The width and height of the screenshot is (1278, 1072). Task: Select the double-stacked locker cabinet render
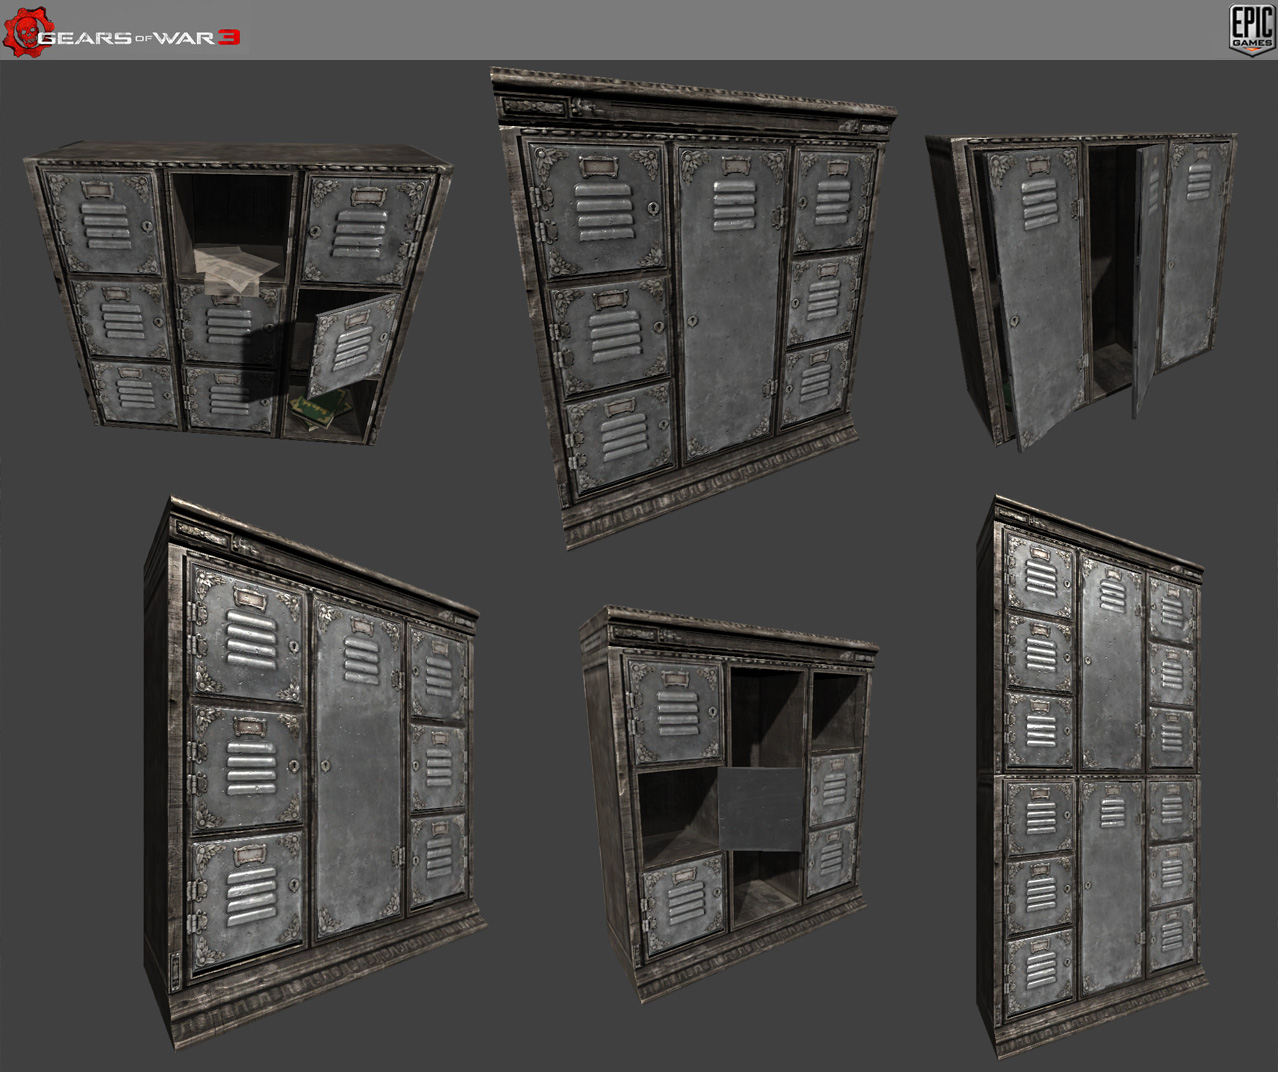[x=1091, y=775]
